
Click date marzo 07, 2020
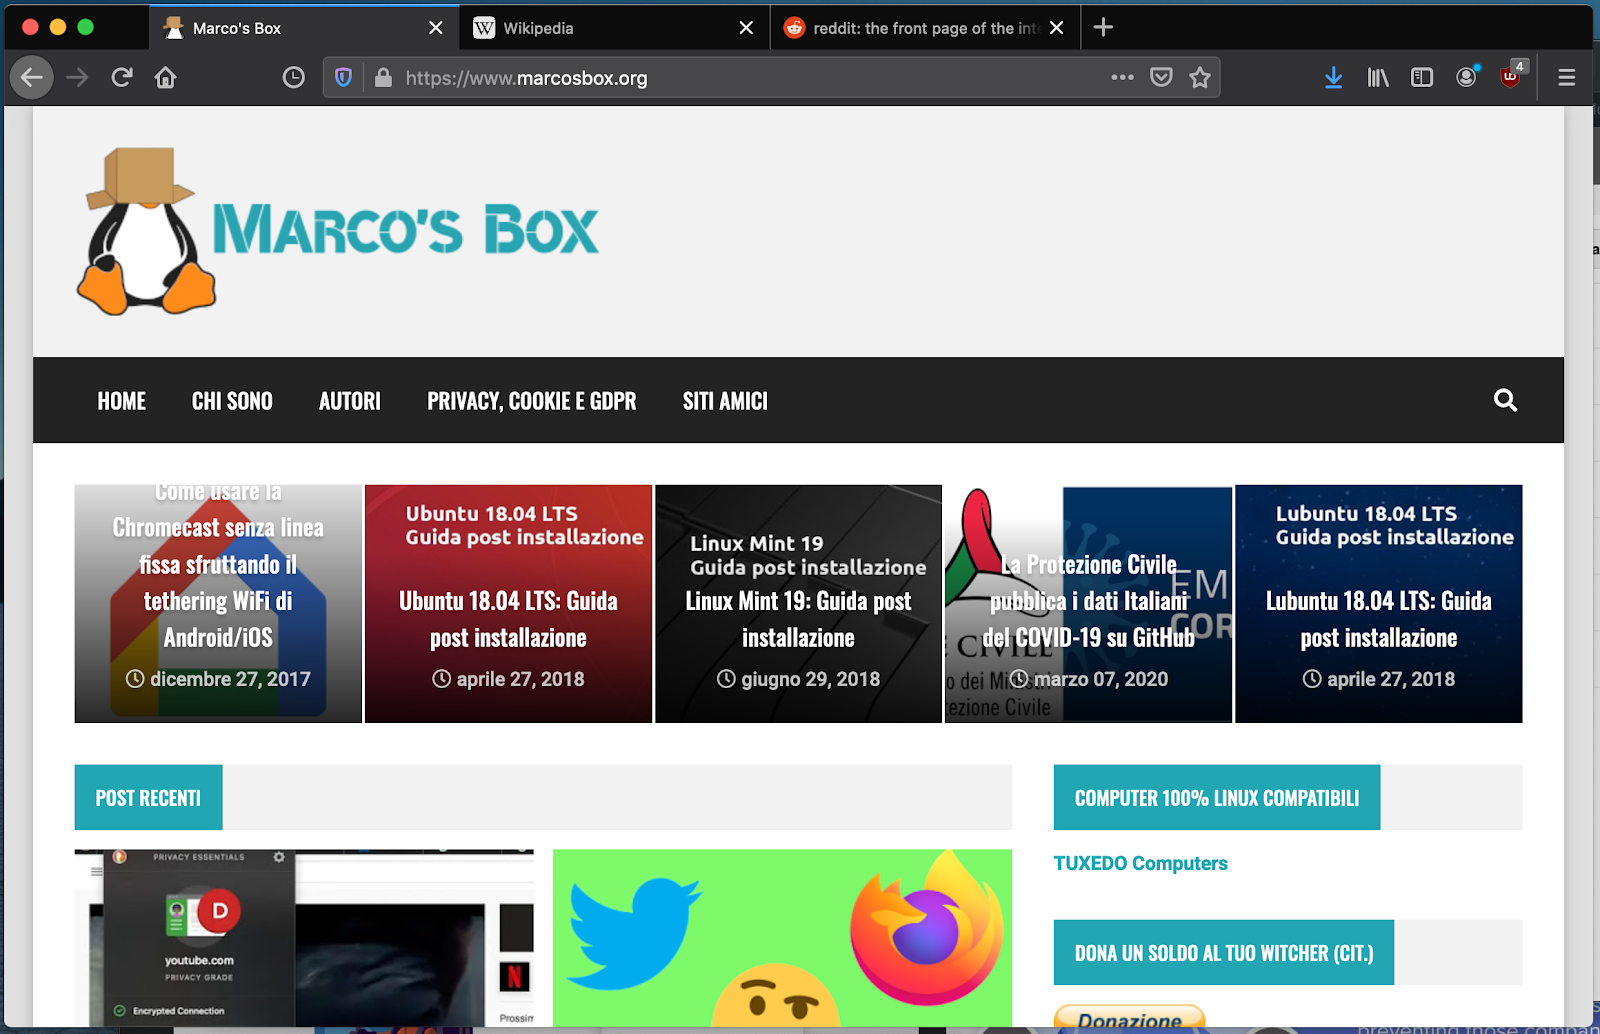[x=1089, y=679]
